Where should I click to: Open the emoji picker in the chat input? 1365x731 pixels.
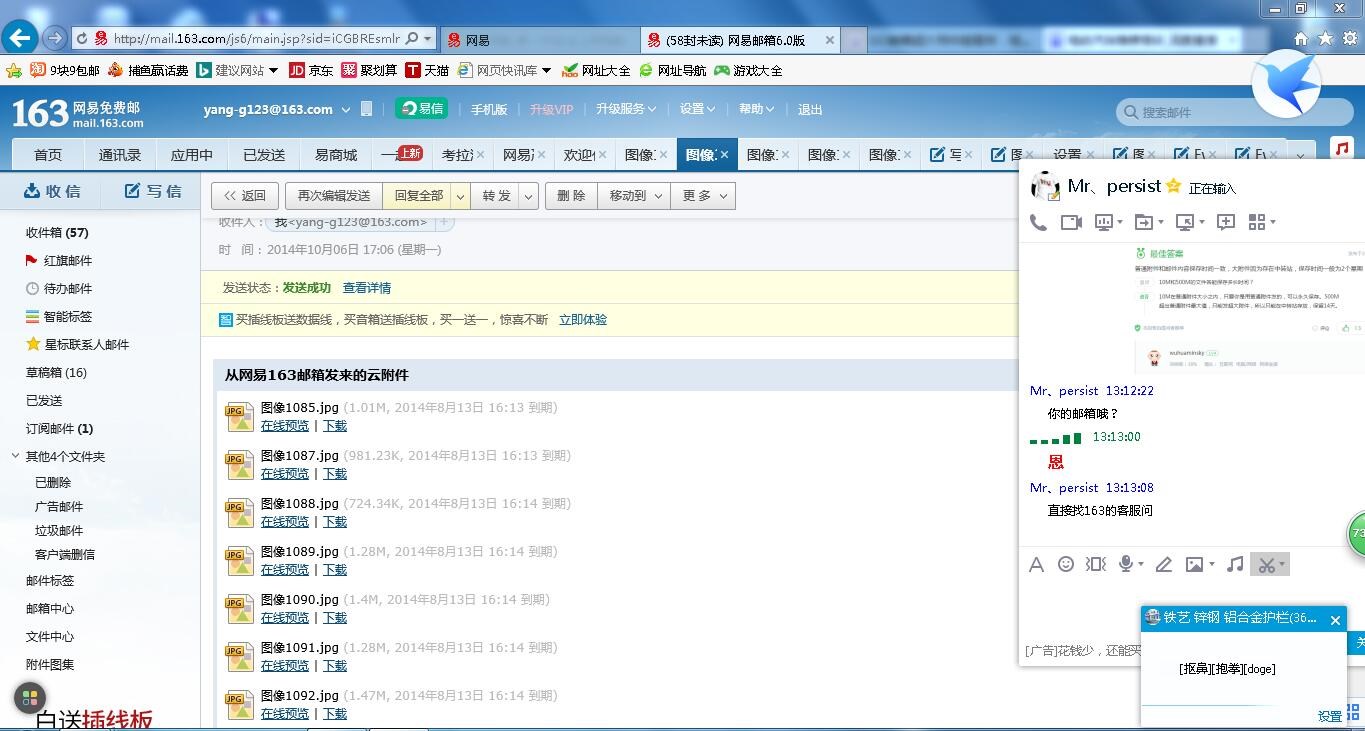1066,564
